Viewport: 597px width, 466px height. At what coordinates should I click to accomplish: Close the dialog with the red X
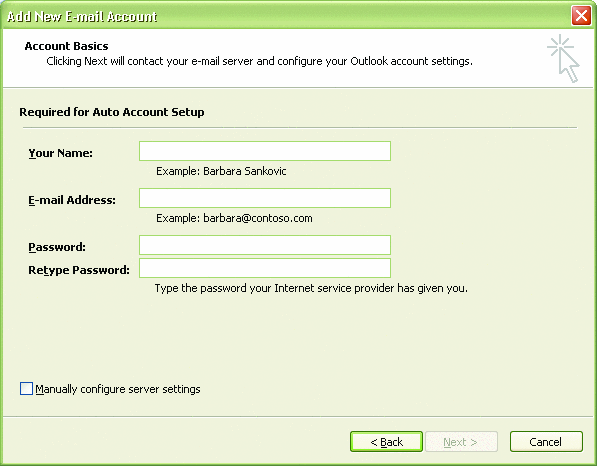coord(581,16)
